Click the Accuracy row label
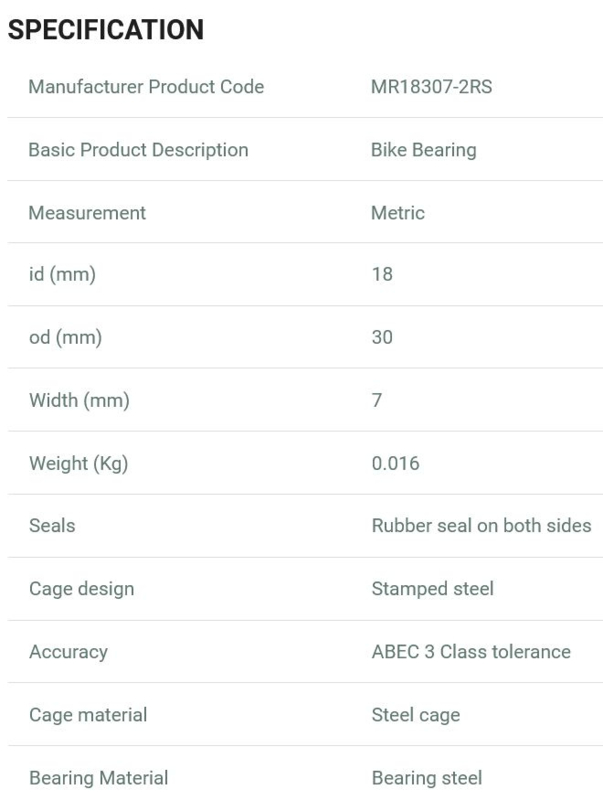 pyautogui.click(x=68, y=652)
